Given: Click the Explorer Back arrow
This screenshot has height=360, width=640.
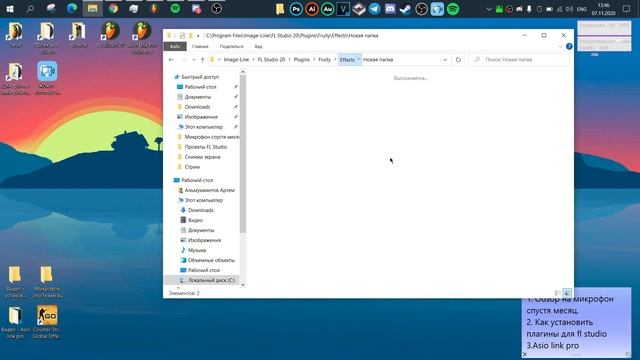Looking at the screenshot, I should pyautogui.click(x=171, y=60).
